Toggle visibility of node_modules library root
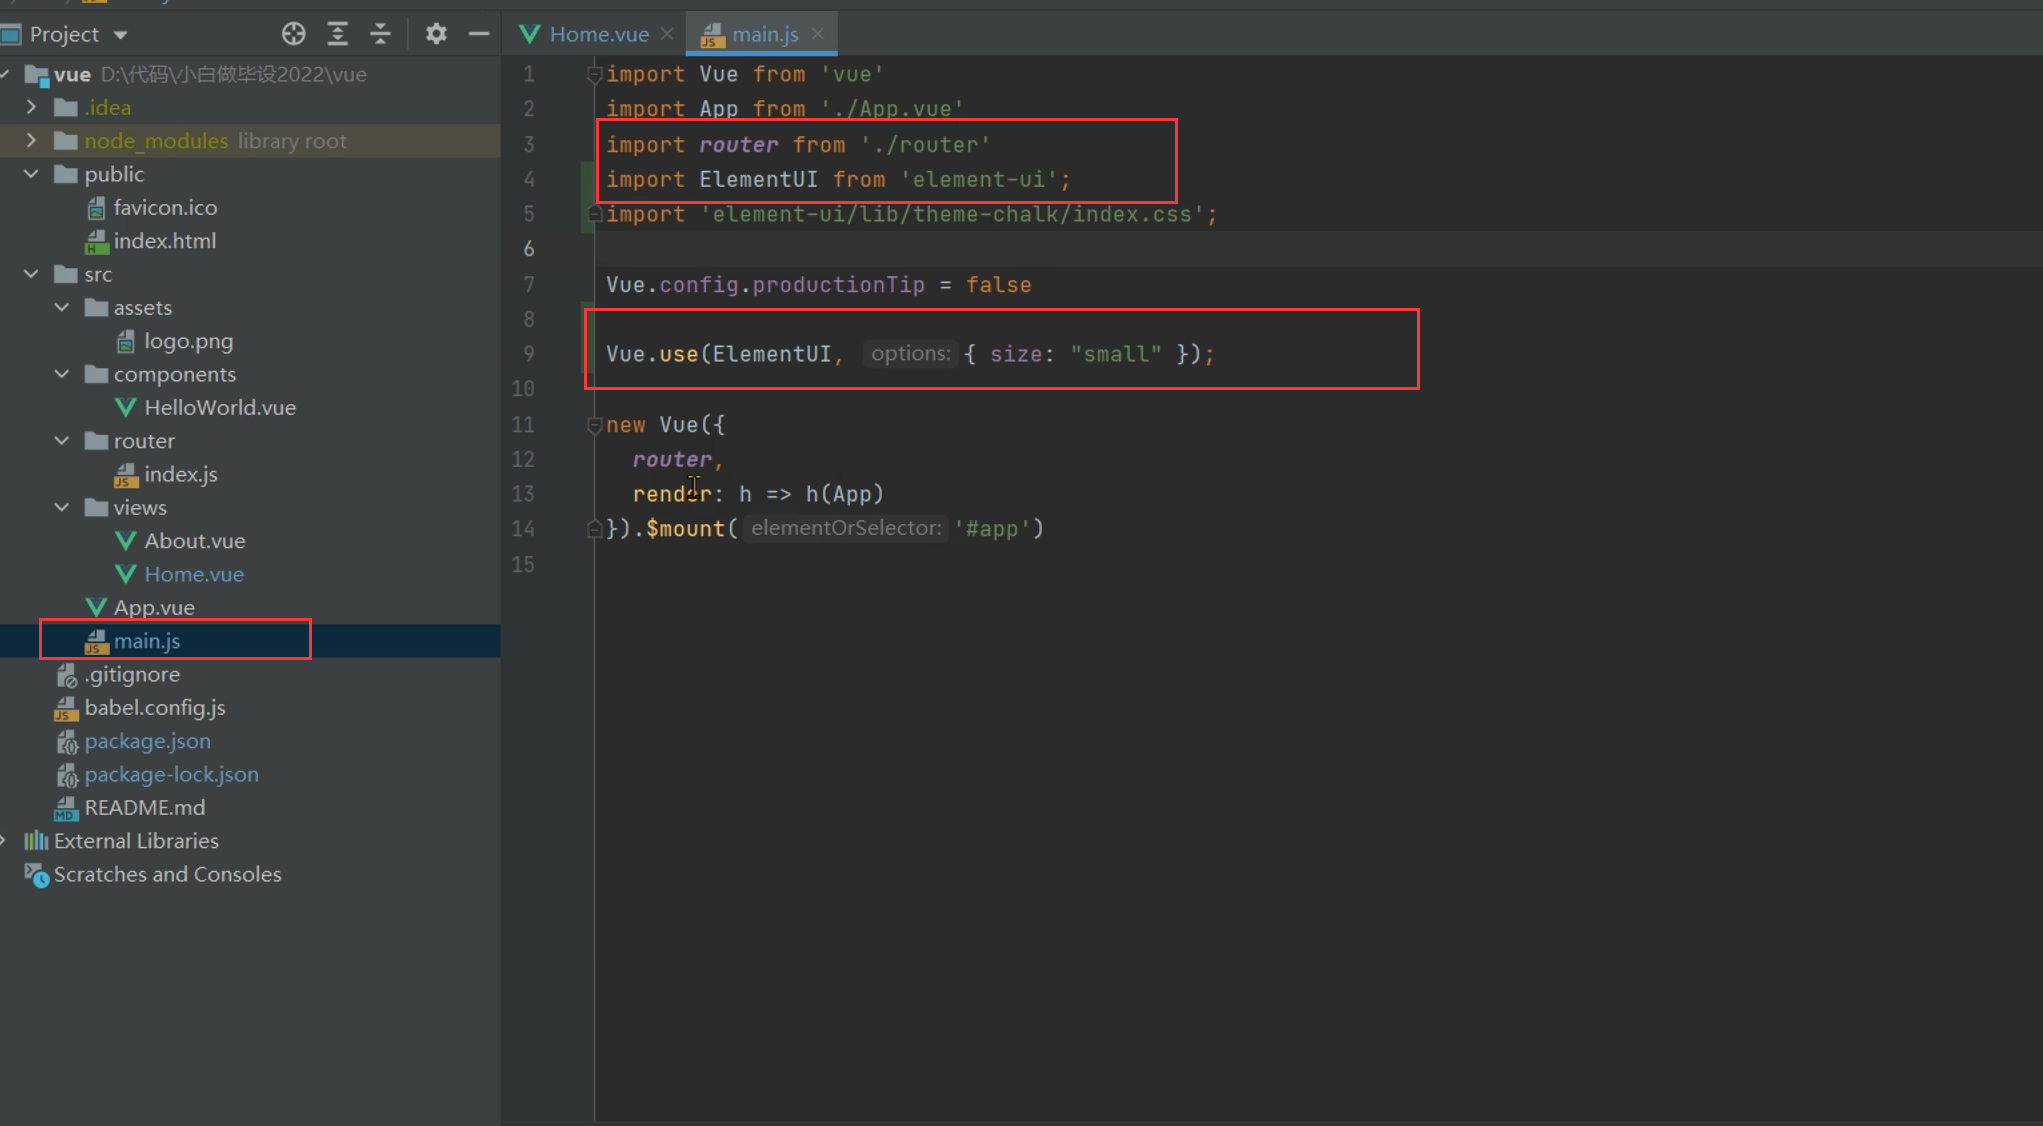Screen dimensions: 2043x1126 coord(30,140)
